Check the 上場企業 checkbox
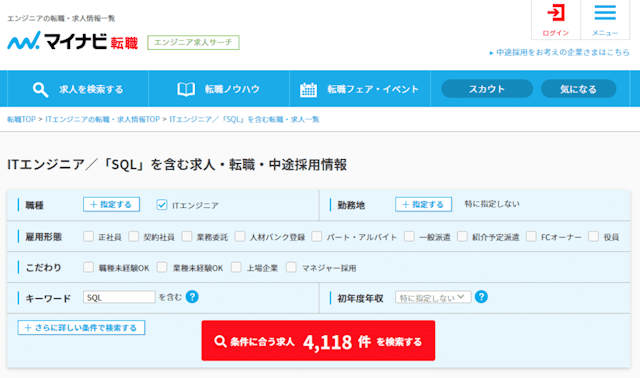The image size is (640, 378). coord(236,267)
